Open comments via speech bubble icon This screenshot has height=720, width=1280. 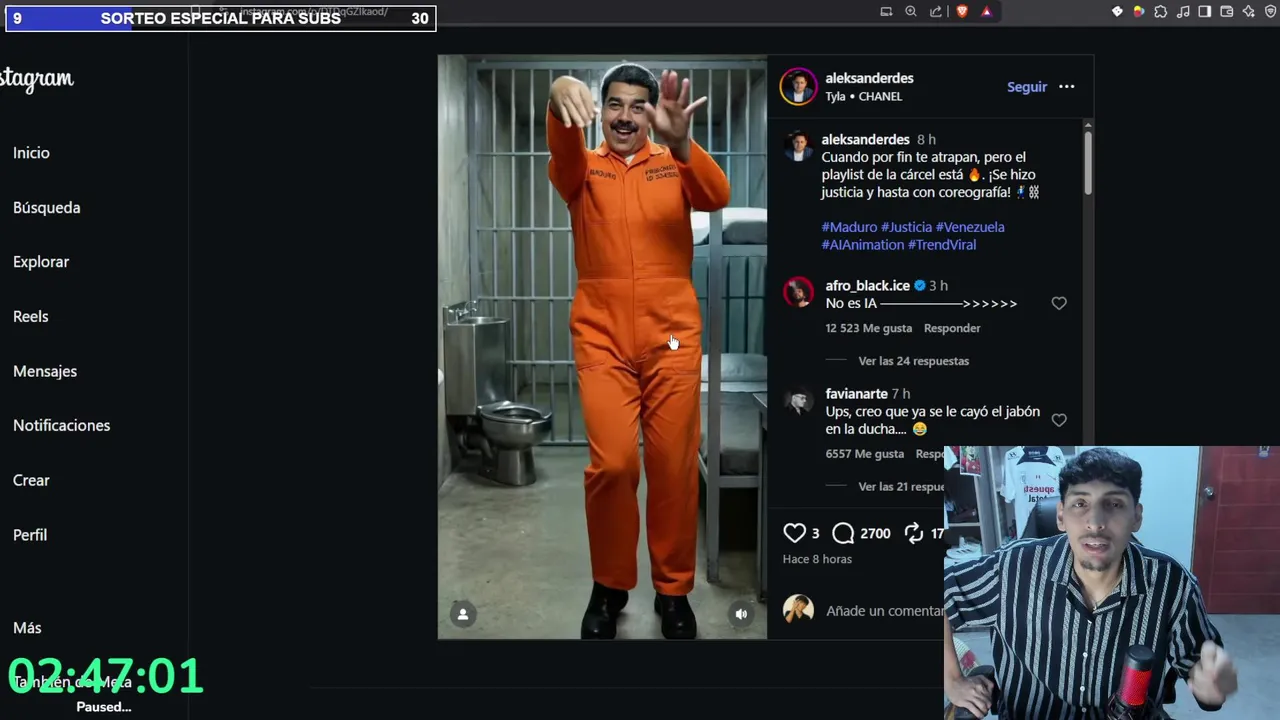tap(843, 533)
